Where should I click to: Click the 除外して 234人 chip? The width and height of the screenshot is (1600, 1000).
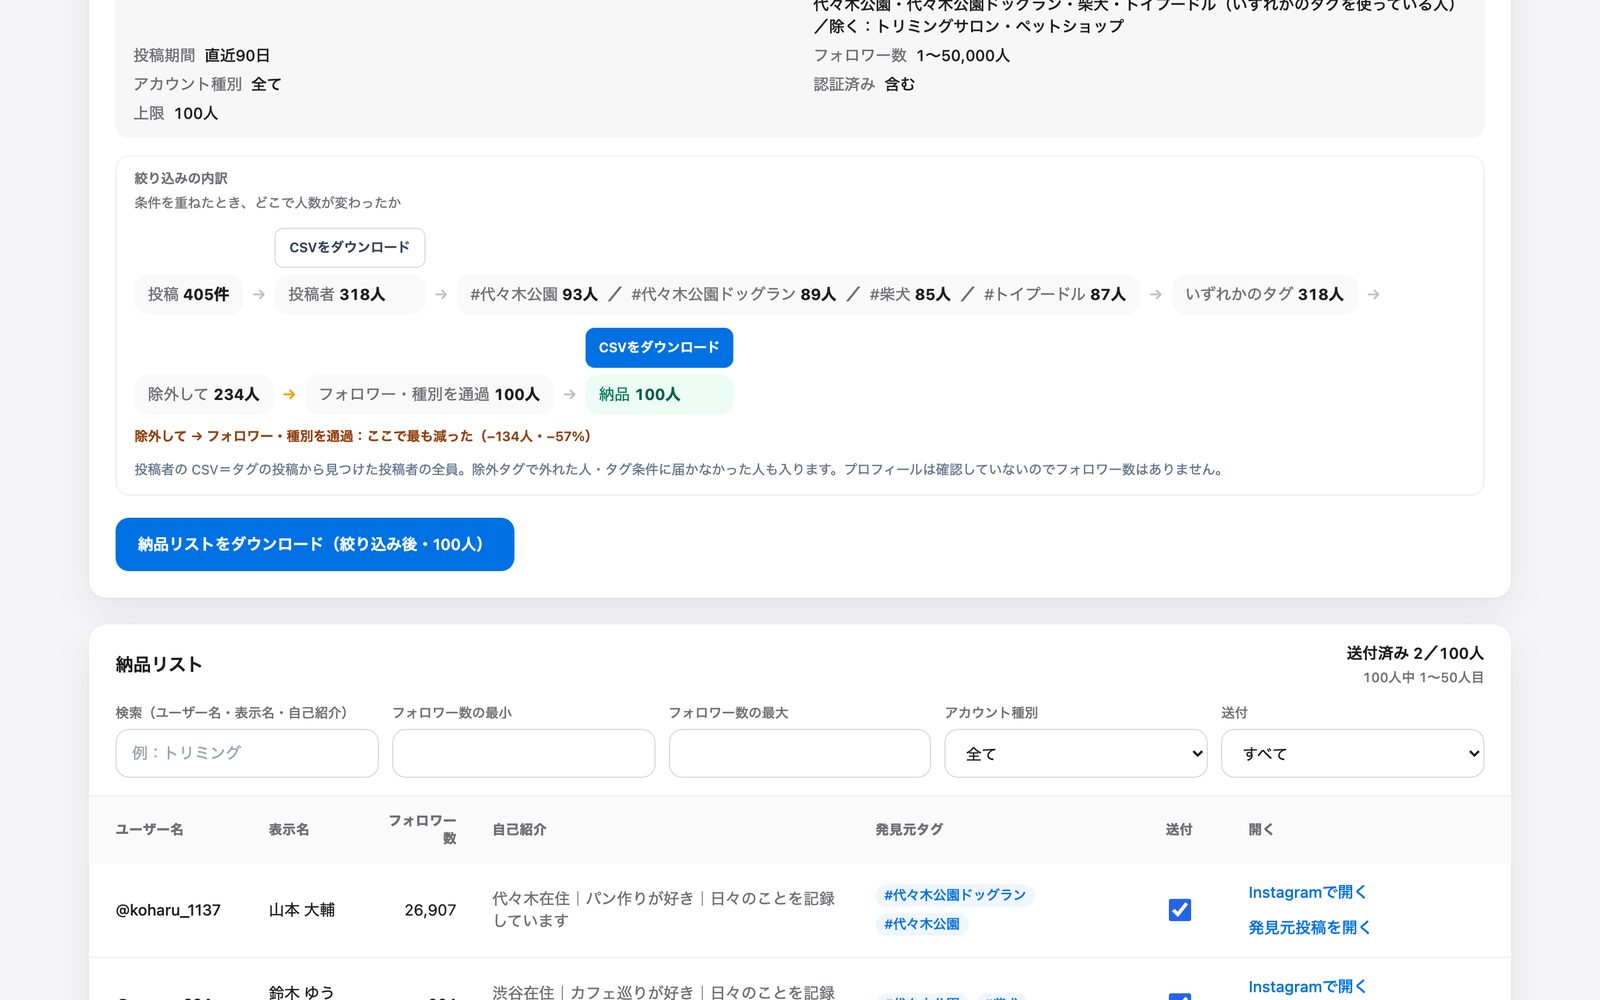click(x=203, y=394)
